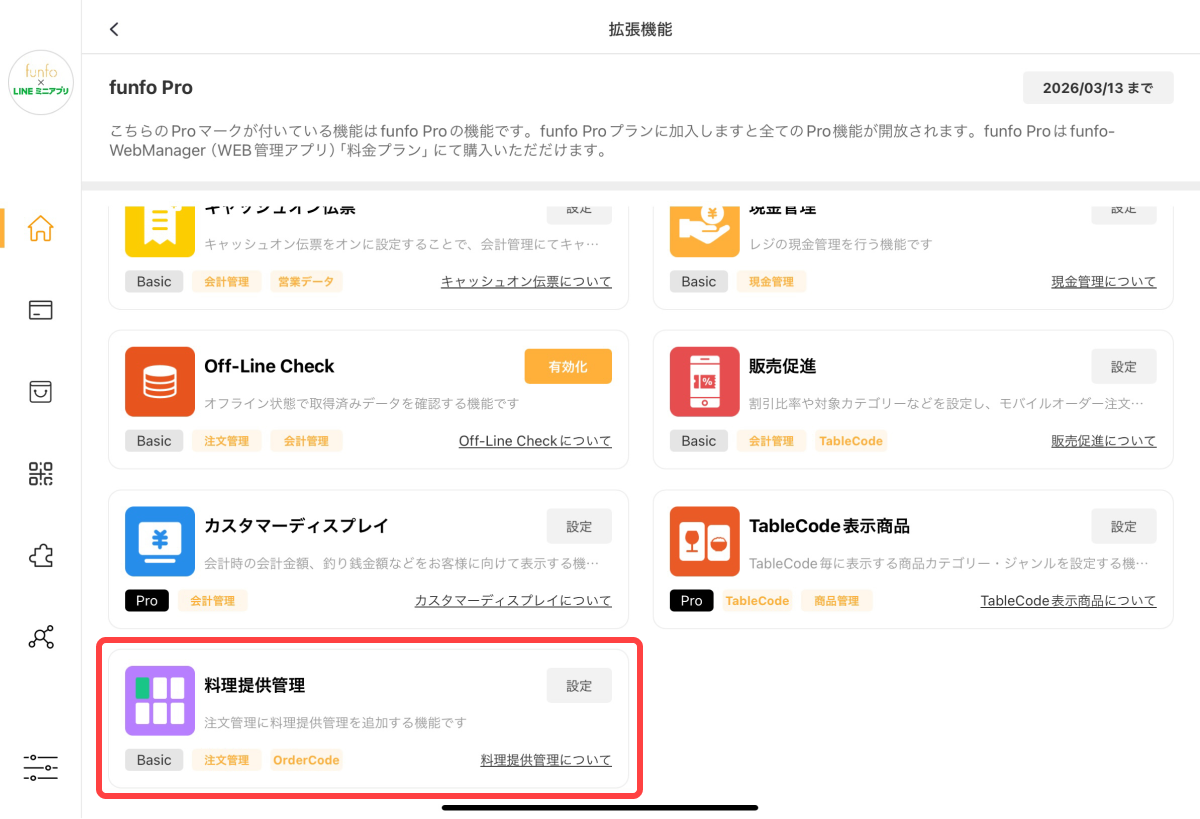The width and height of the screenshot is (1200, 819).
Task: Click the TableCode表示商品 glass and bowl icon
Action: click(705, 542)
